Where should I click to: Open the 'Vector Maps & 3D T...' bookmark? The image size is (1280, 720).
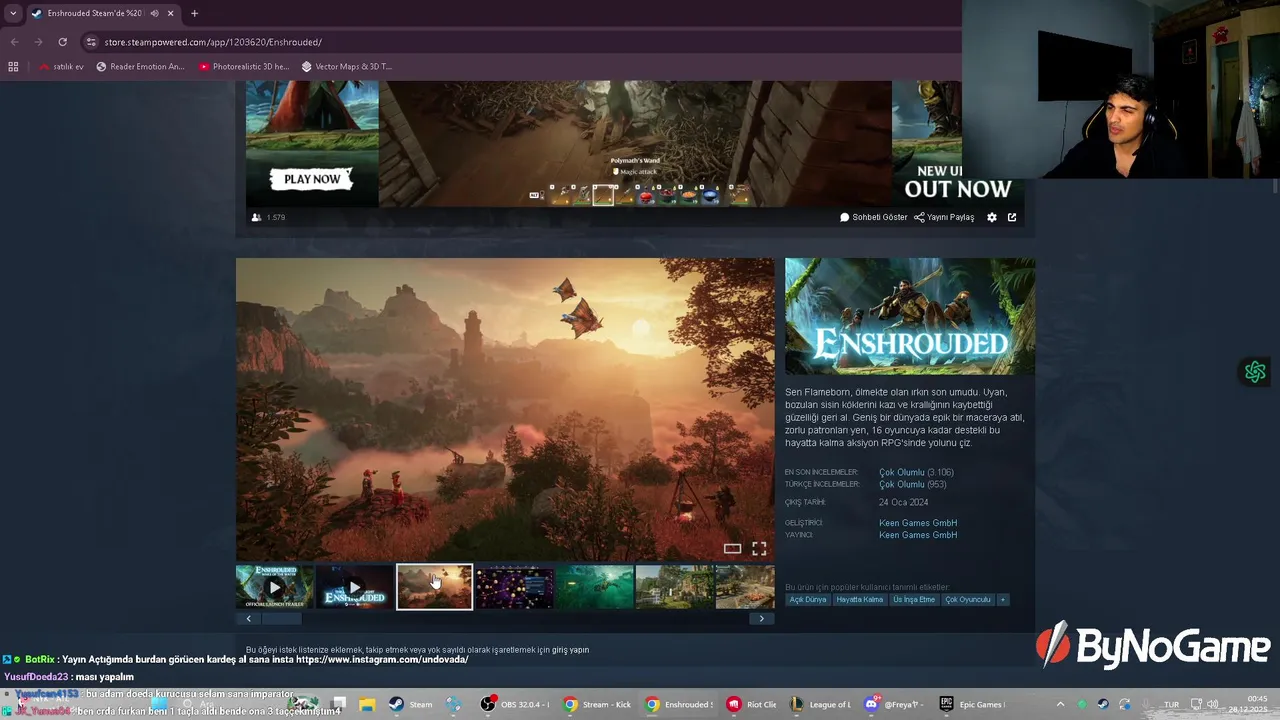coord(346,67)
